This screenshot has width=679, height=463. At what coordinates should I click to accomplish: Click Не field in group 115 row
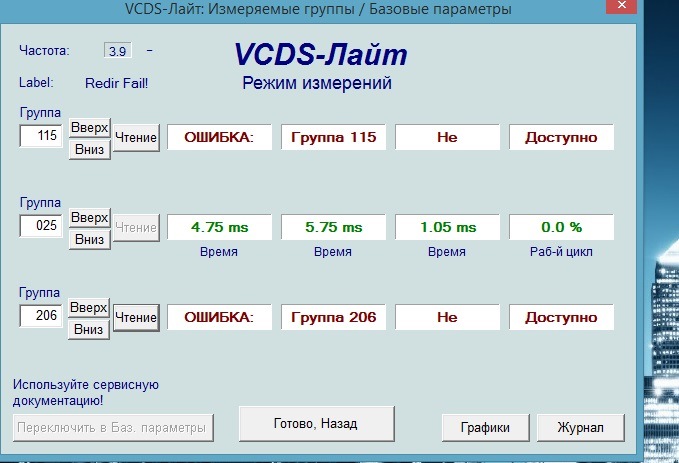point(447,137)
